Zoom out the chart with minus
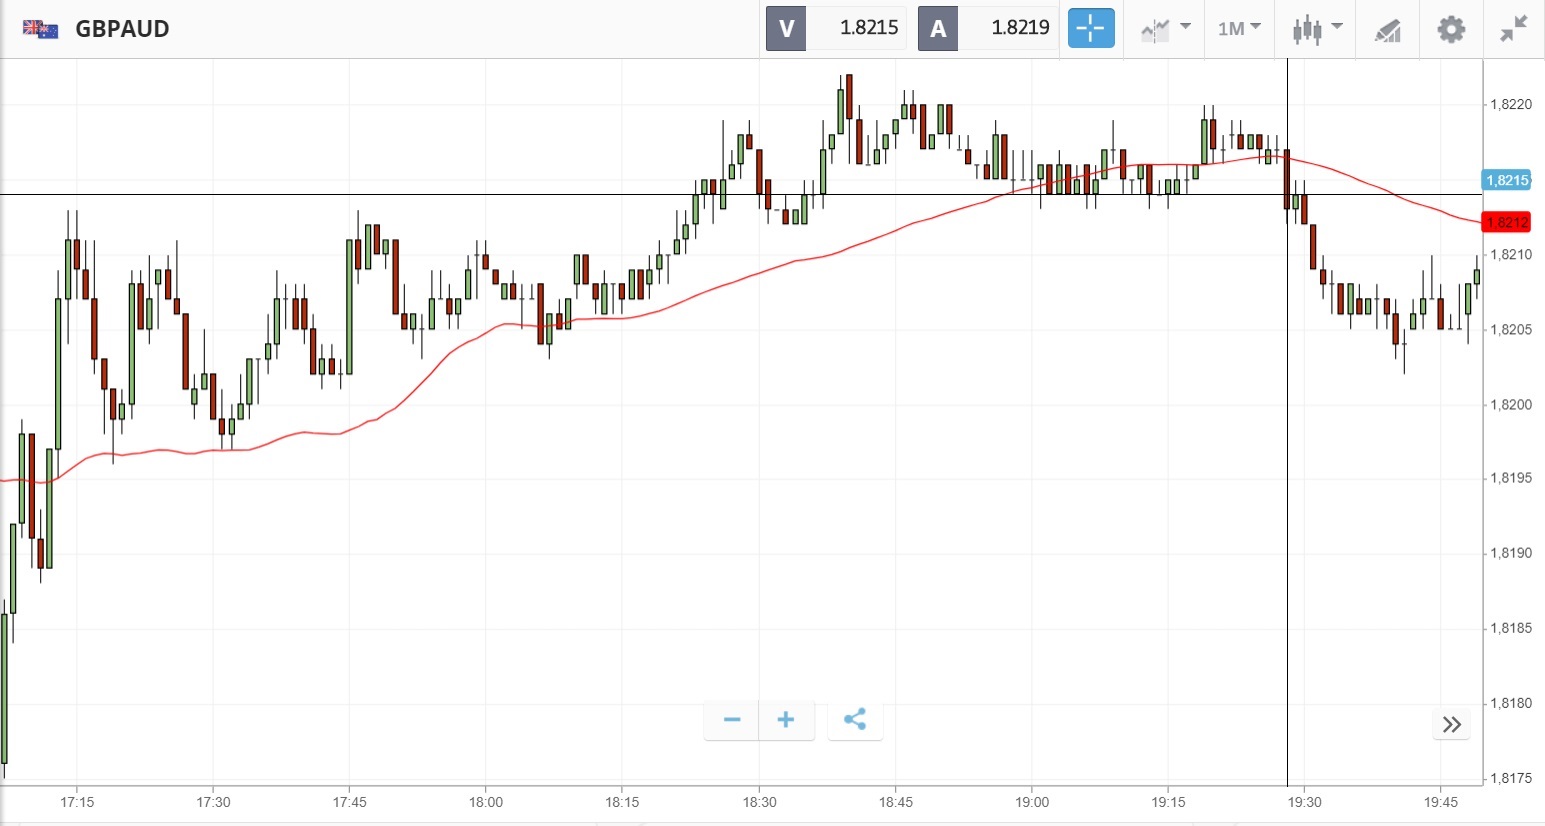Image resolution: width=1545 pixels, height=826 pixels. (732, 720)
